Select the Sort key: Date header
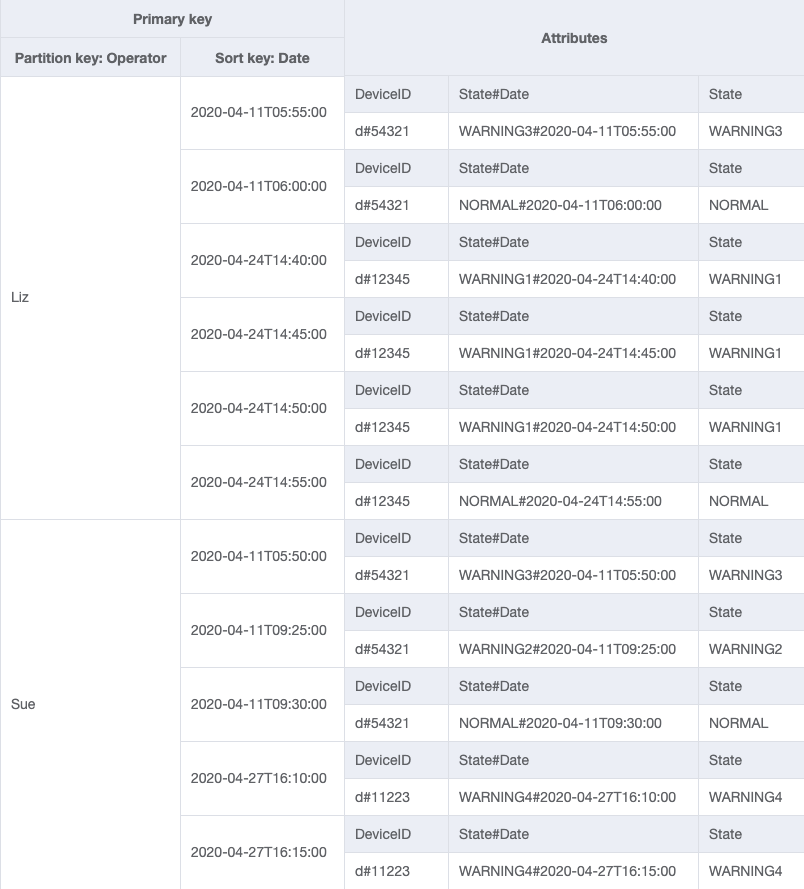This screenshot has width=804, height=889. pyautogui.click(x=262, y=58)
